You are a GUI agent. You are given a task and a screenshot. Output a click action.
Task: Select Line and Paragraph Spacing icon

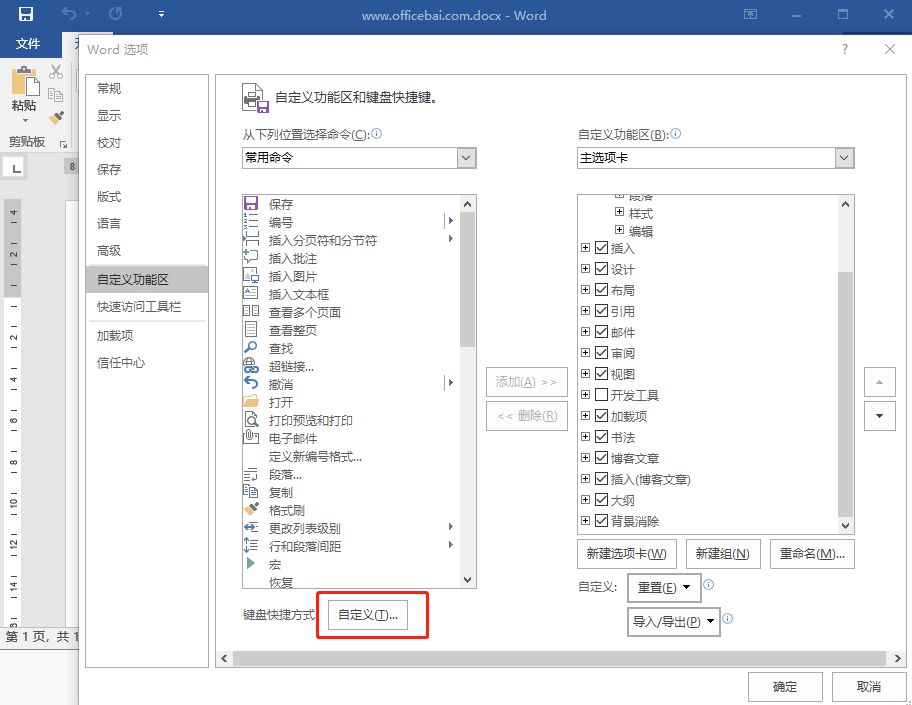point(251,546)
